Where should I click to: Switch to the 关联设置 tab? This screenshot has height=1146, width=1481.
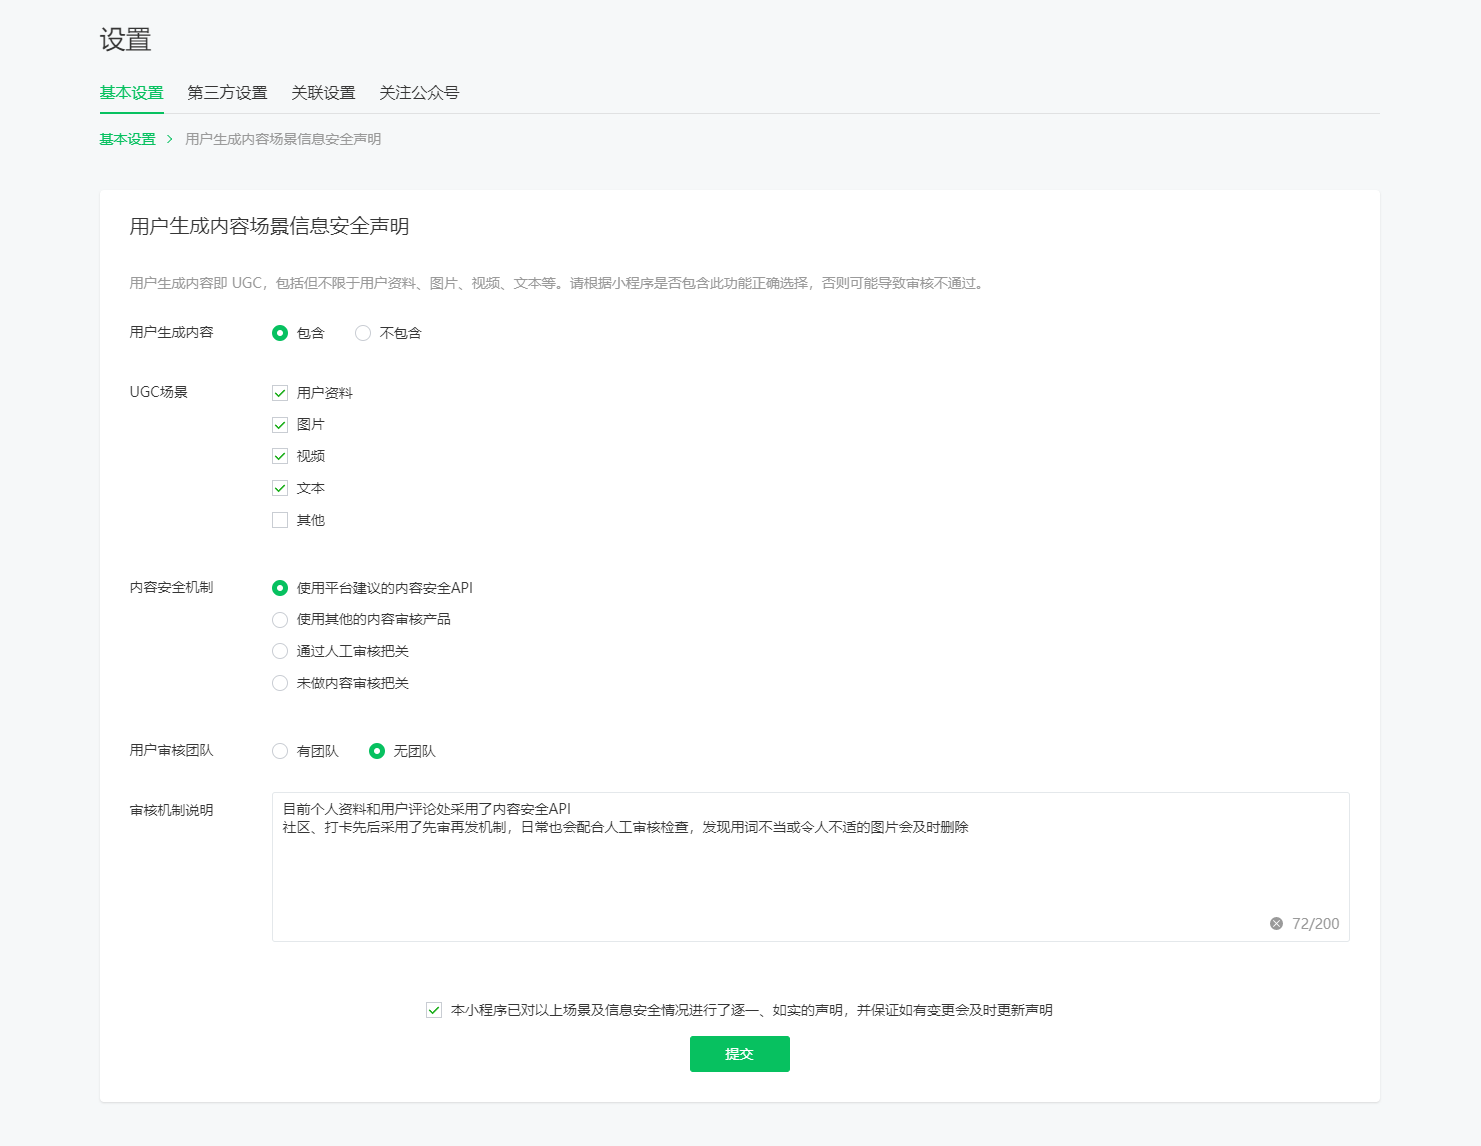point(323,93)
